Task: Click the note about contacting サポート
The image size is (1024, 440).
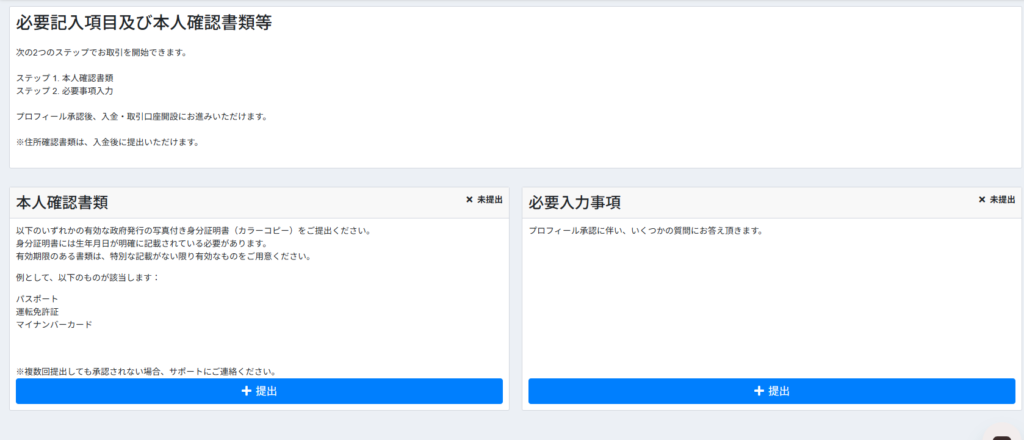Action: tap(146, 371)
